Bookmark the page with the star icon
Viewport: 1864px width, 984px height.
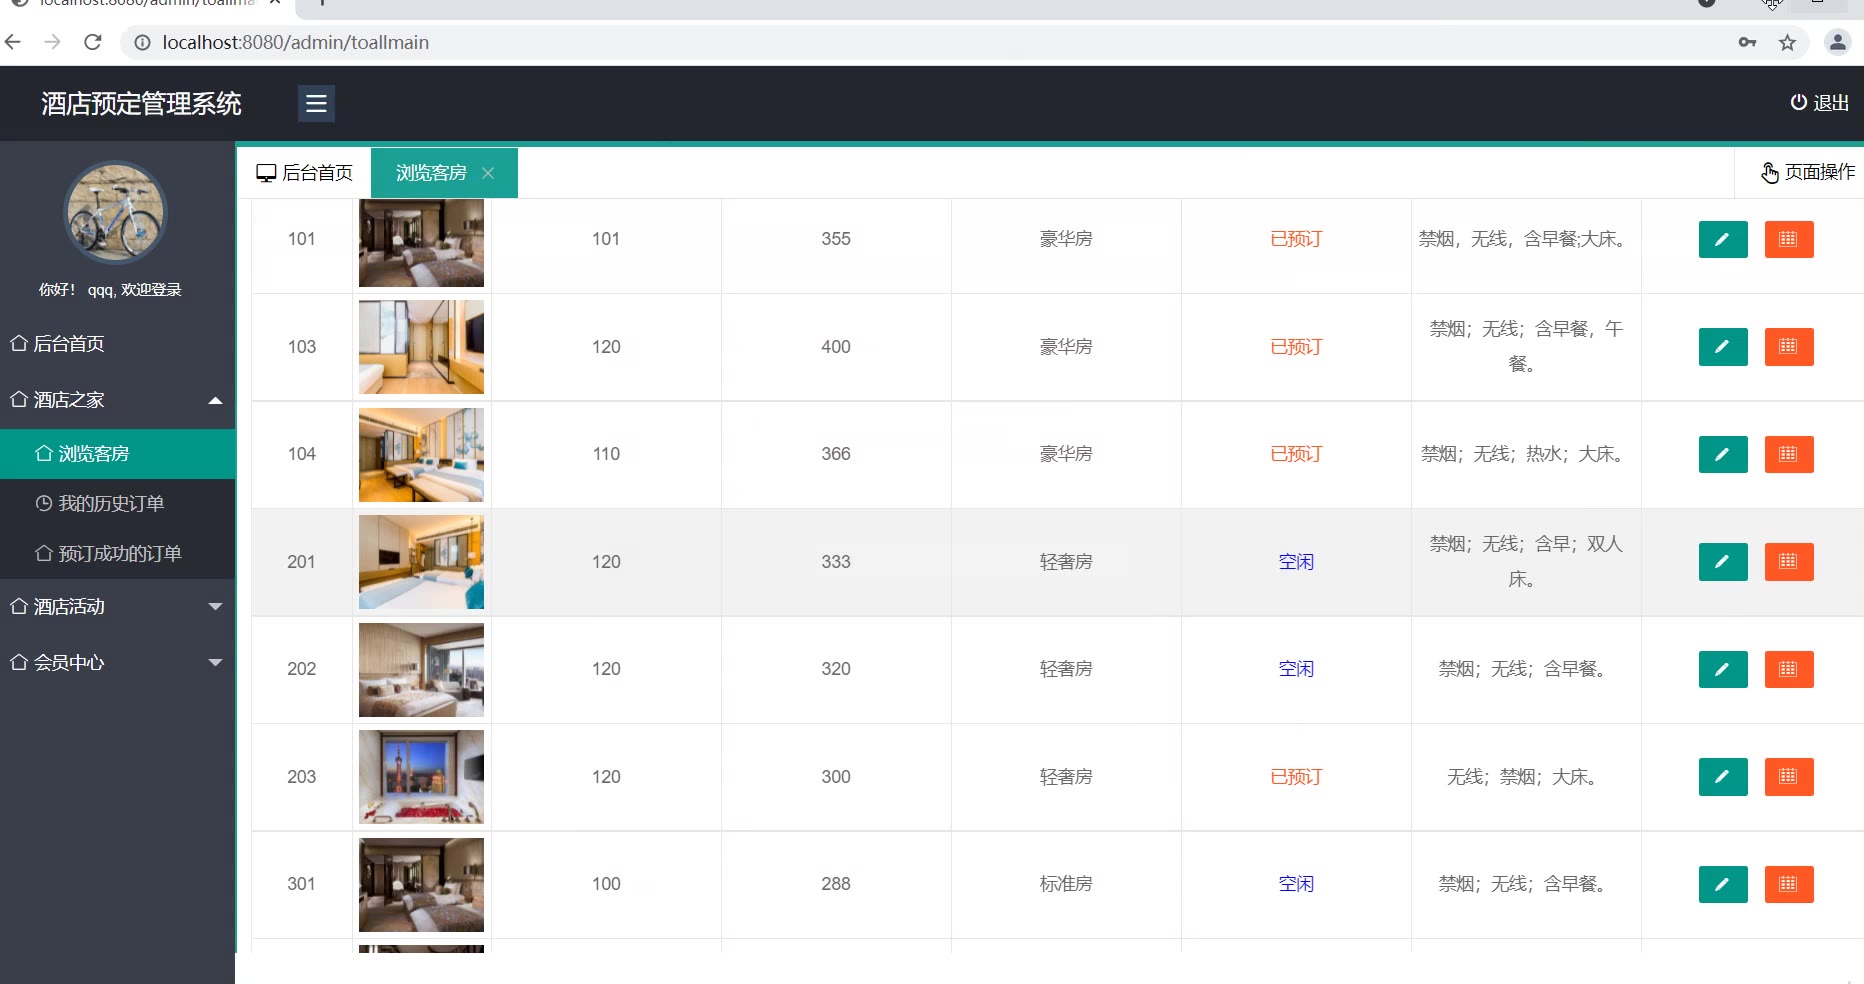pyautogui.click(x=1787, y=42)
